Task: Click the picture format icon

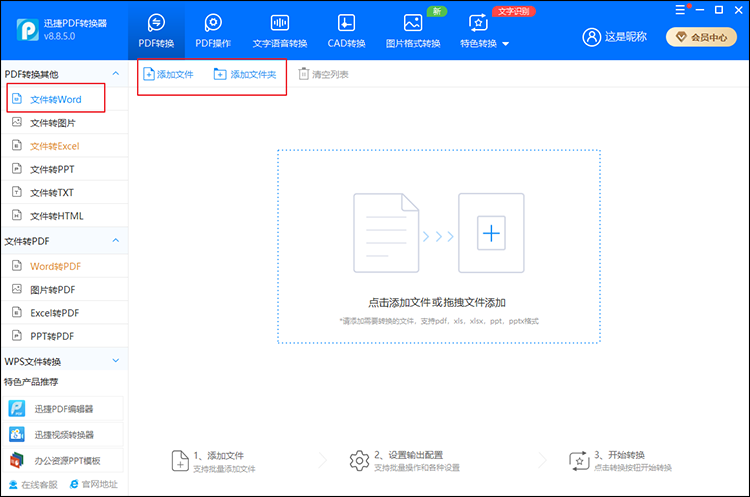Action: pos(413,22)
